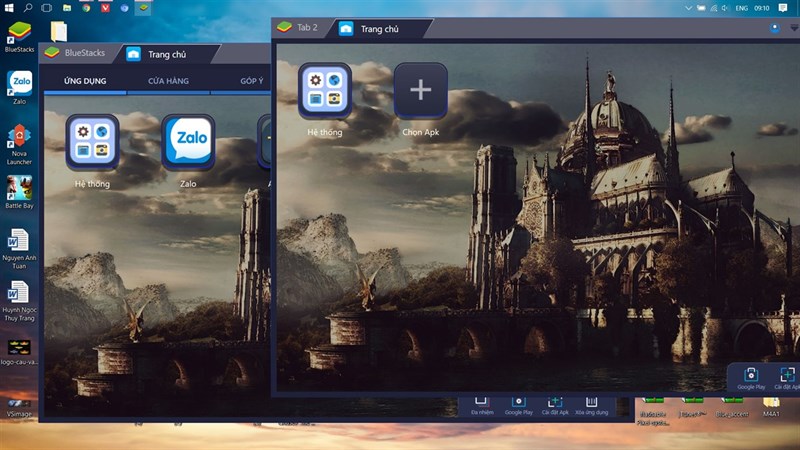Click the Chọn Apk plus icon
Screen dimensions: 800x450
(x=420, y=91)
